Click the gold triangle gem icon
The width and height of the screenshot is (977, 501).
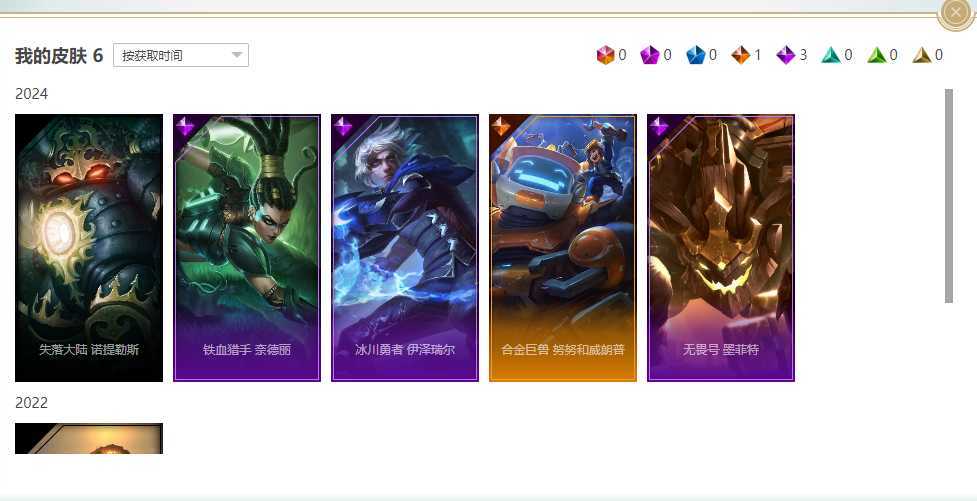922,55
